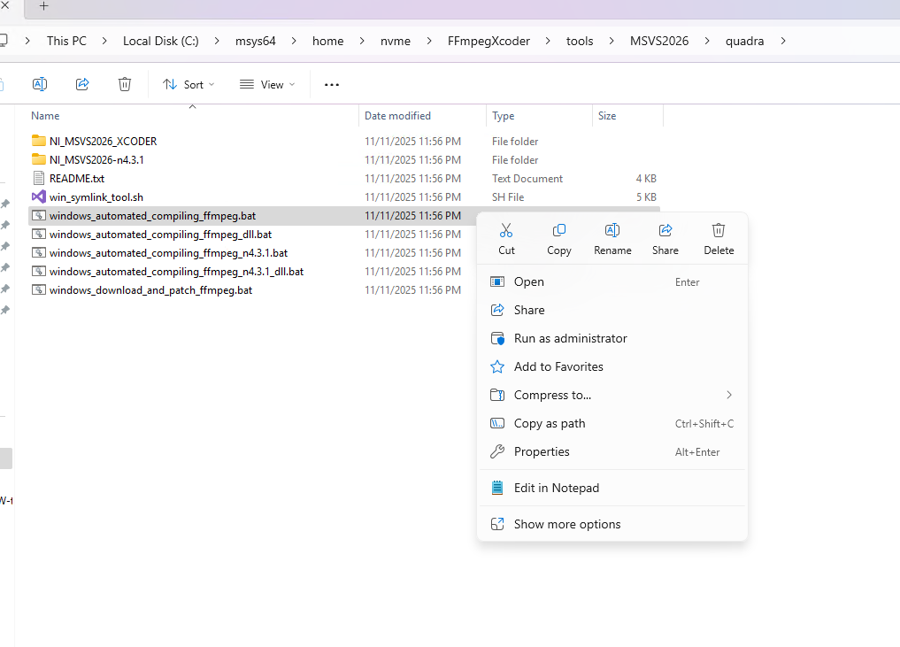
Task: Expand chevron after quadra in address bar
Action: click(783, 41)
